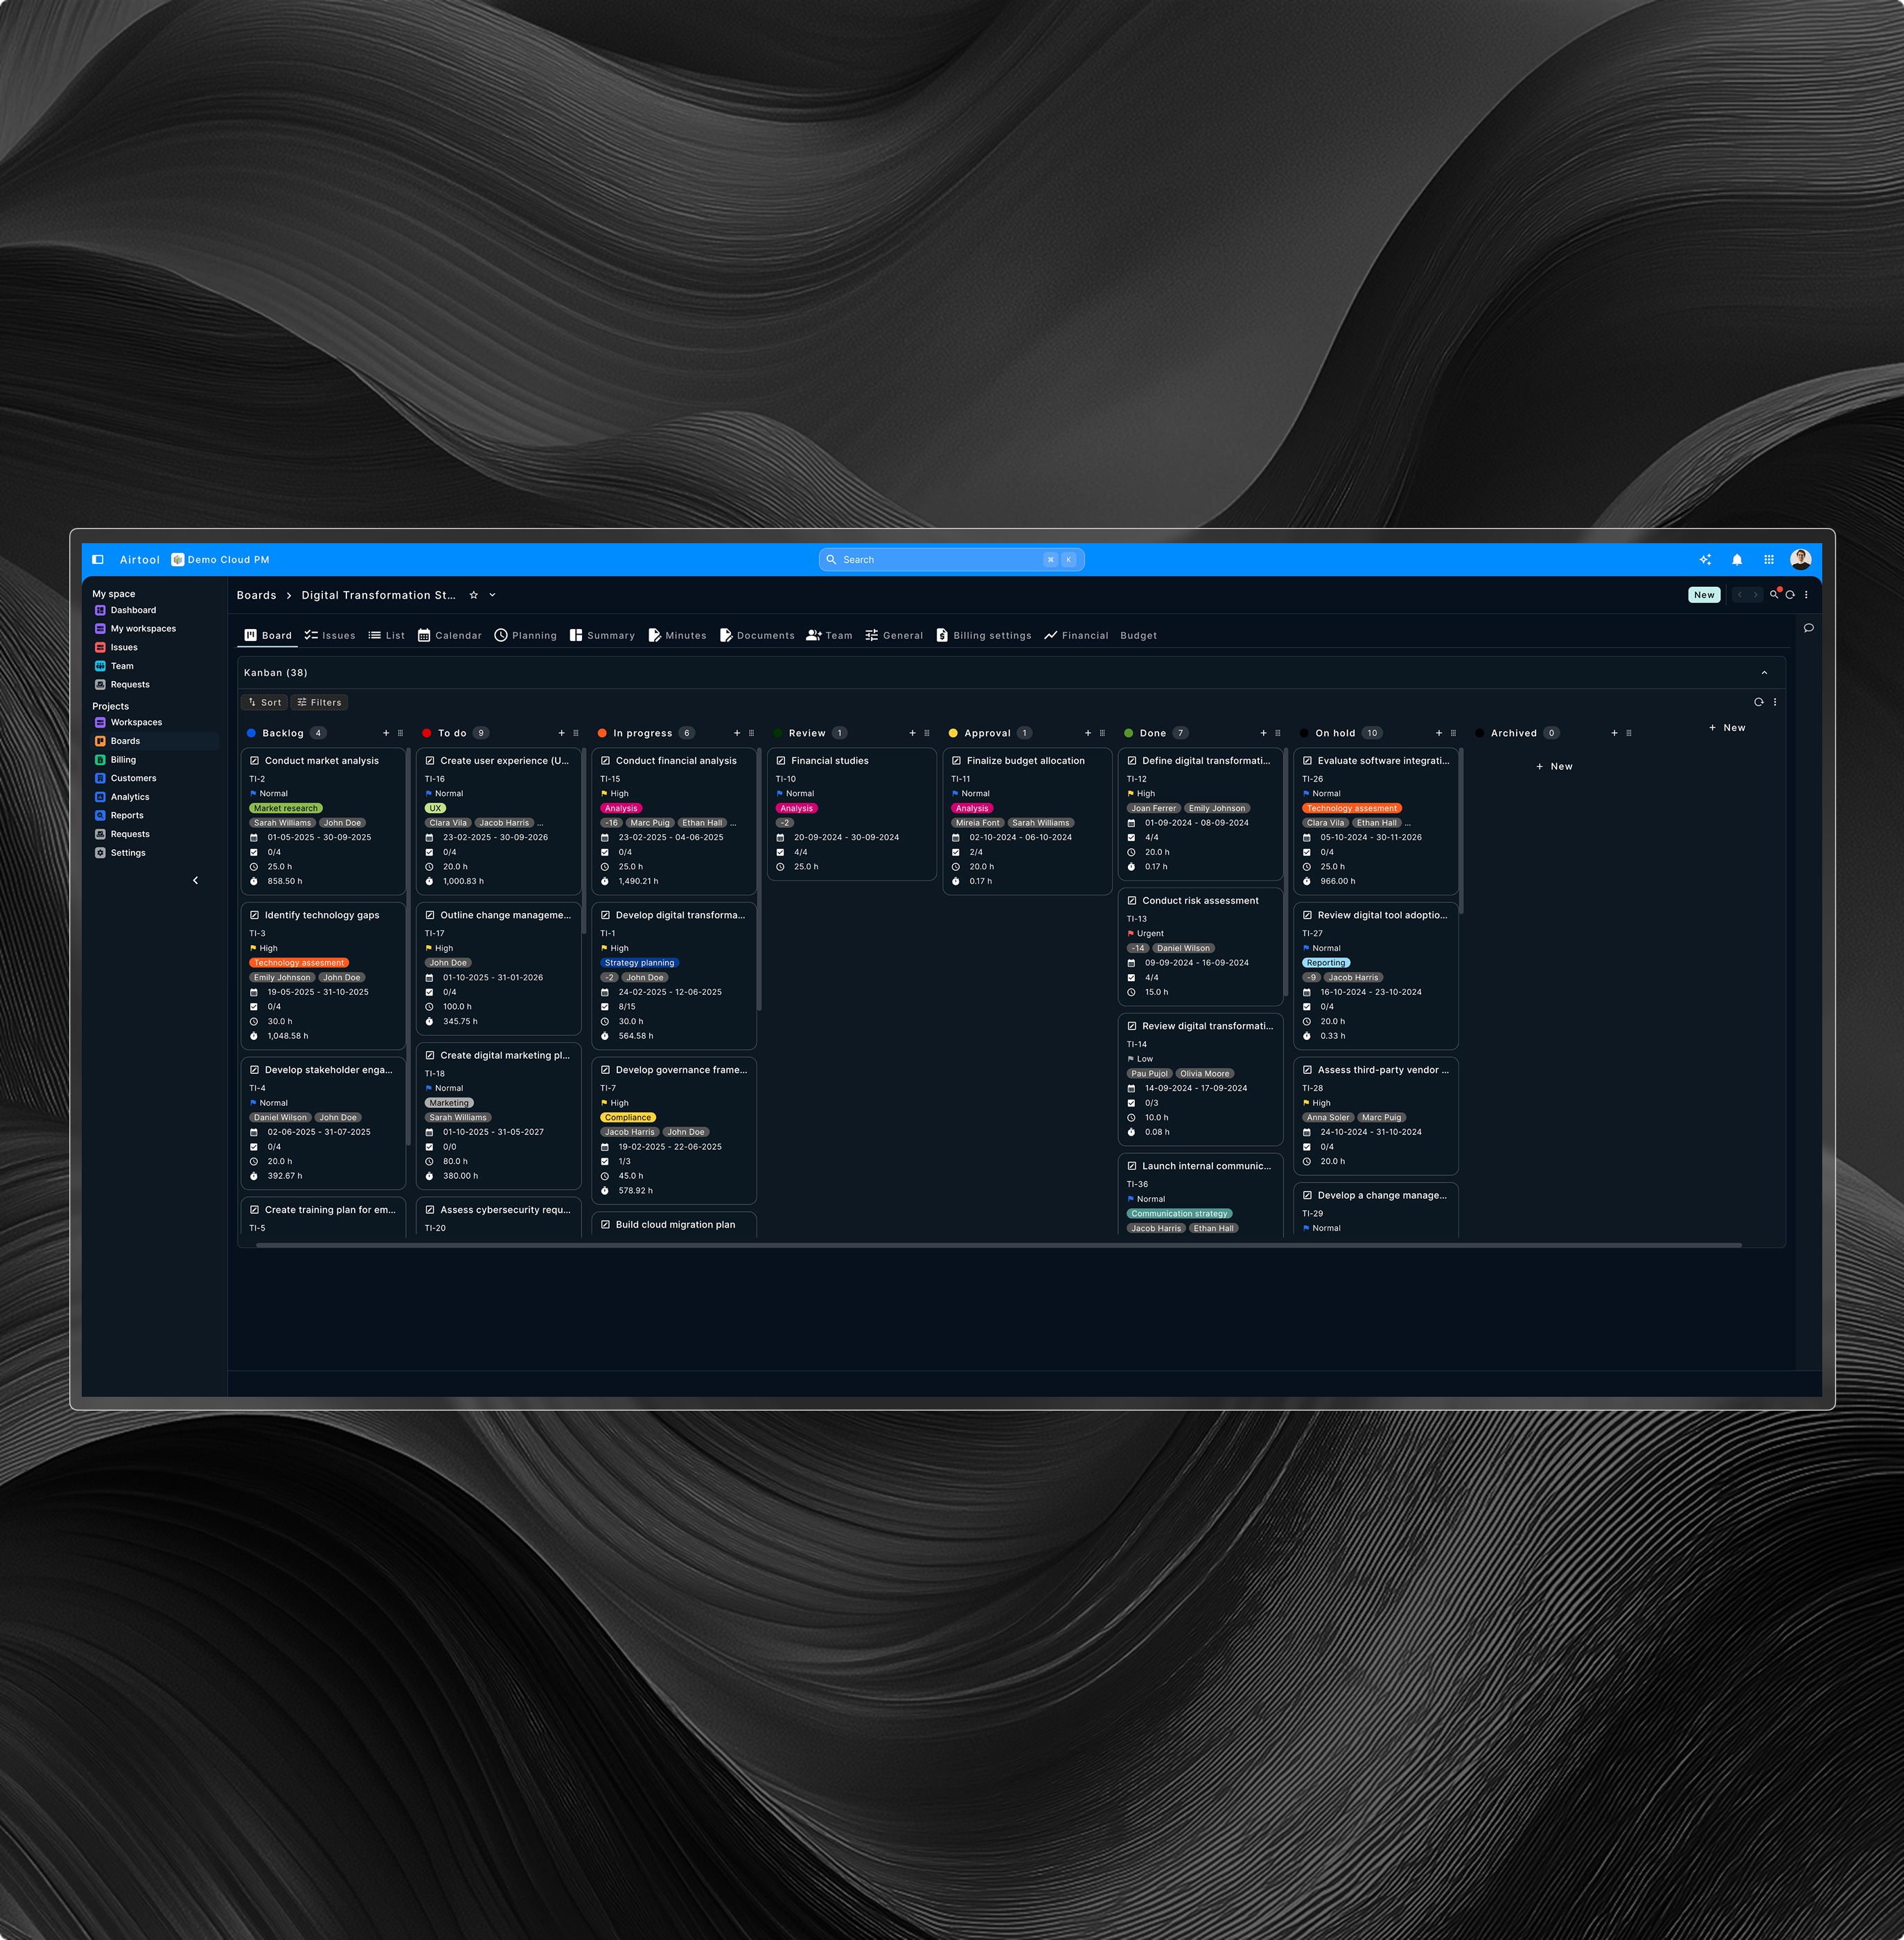The width and height of the screenshot is (1904, 1940).
Task: Toggle checkbox on Finalize budget allocation card
Action: click(956, 761)
